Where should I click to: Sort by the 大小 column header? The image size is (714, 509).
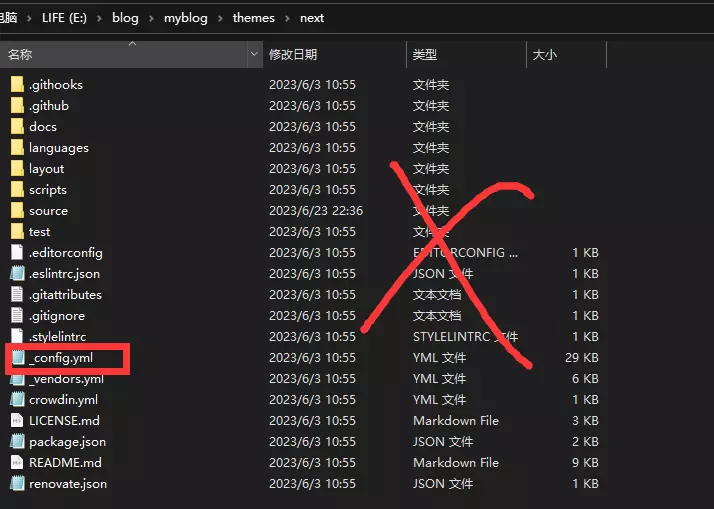544,54
